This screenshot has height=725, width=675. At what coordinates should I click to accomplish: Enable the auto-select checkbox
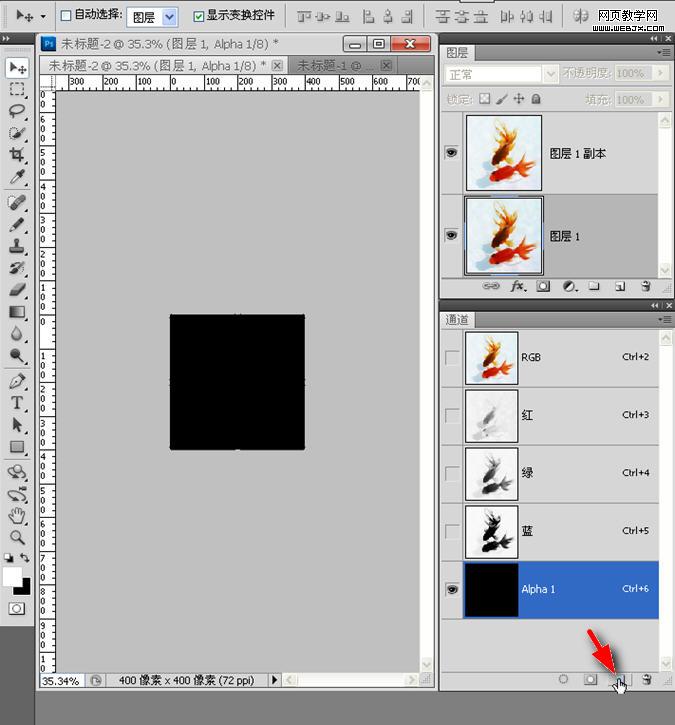point(66,16)
